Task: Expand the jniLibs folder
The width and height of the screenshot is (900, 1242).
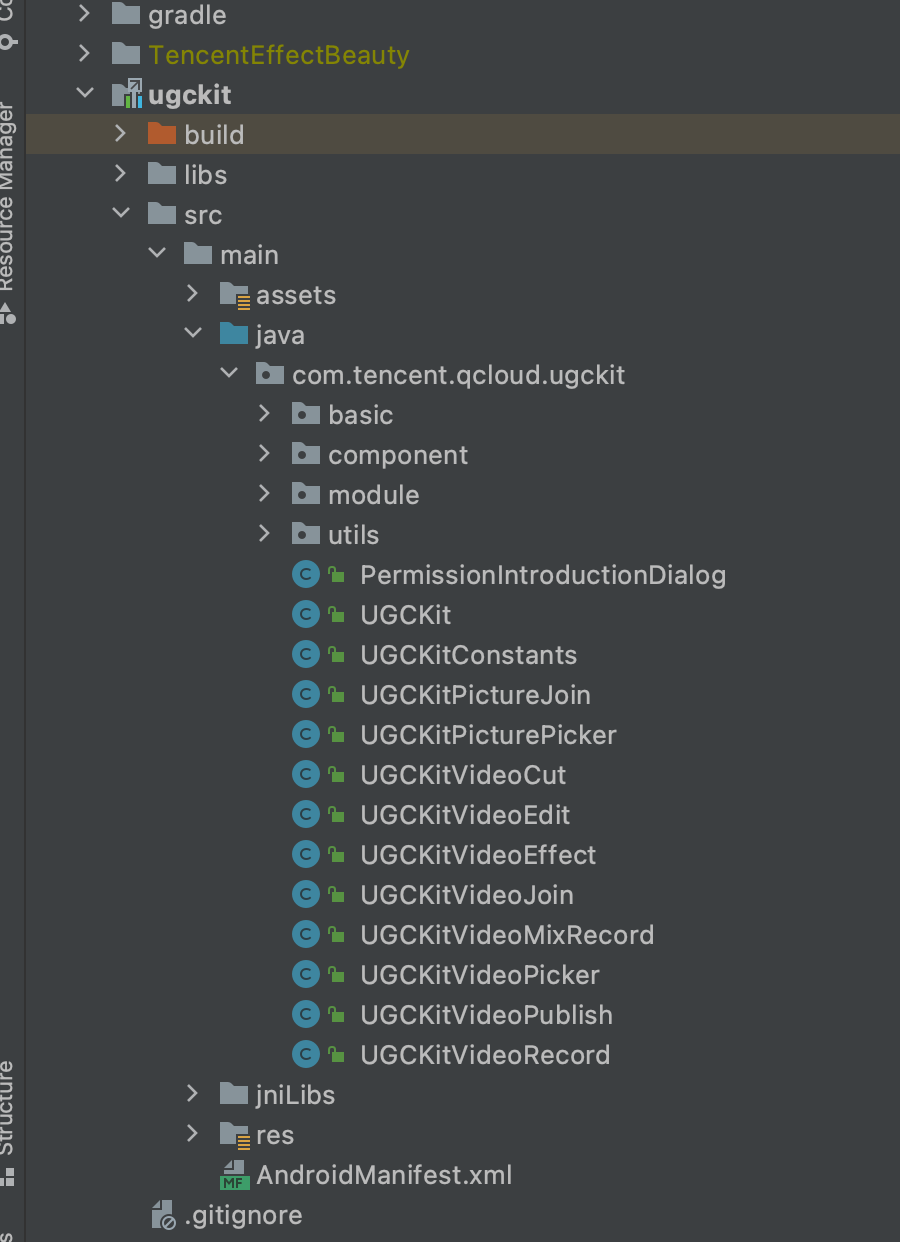Action: (192, 1095)
